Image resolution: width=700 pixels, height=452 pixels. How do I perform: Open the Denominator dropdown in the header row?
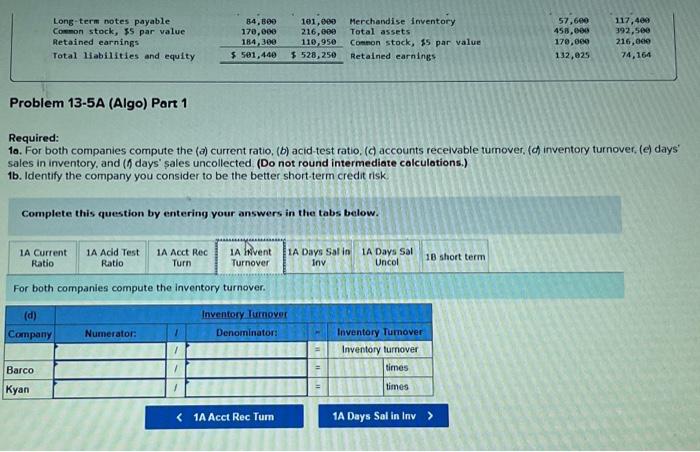(x=246, y=350)
